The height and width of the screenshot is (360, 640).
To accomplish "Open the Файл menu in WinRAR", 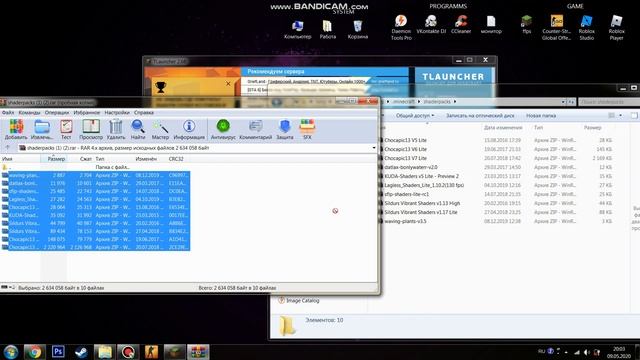I will (x=8, y=112).
